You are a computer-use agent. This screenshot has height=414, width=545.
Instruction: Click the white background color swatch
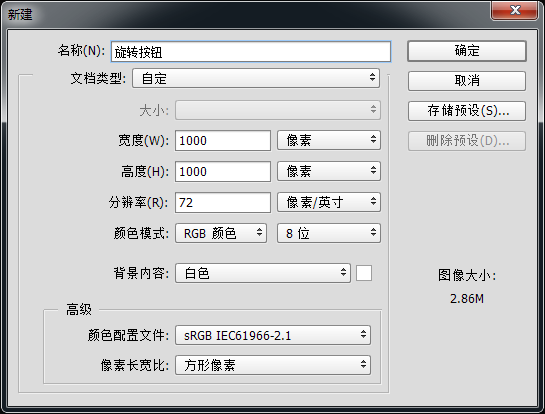click(x=364, y=273)
